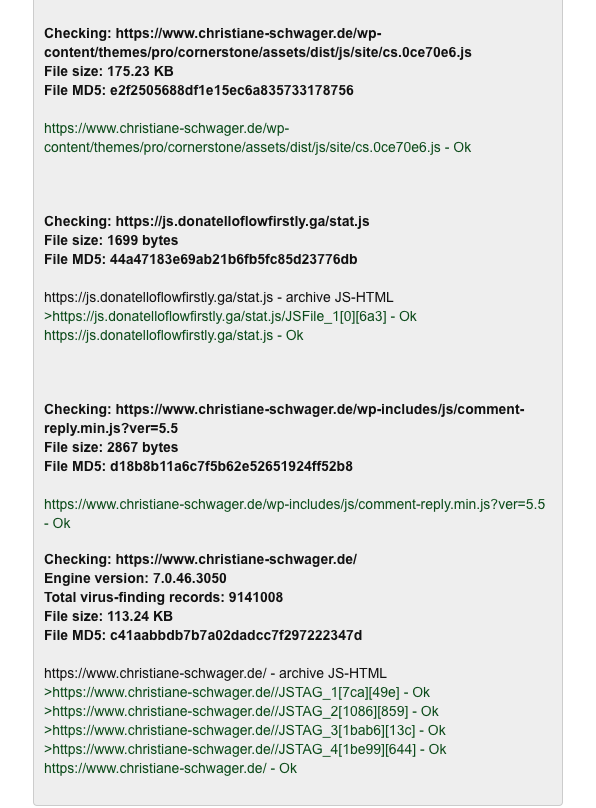This screenshot has height=808, width=596.
Task: Click the JSTAG_3[1bab6][13c] Ok result
Action: coord(245,730)
